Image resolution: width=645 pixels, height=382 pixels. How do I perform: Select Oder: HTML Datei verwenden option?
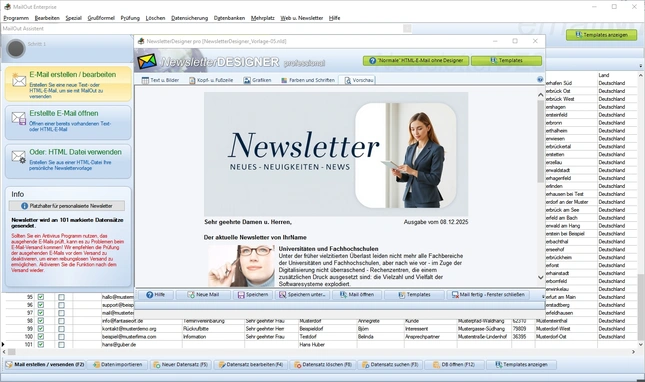point(68,161)
